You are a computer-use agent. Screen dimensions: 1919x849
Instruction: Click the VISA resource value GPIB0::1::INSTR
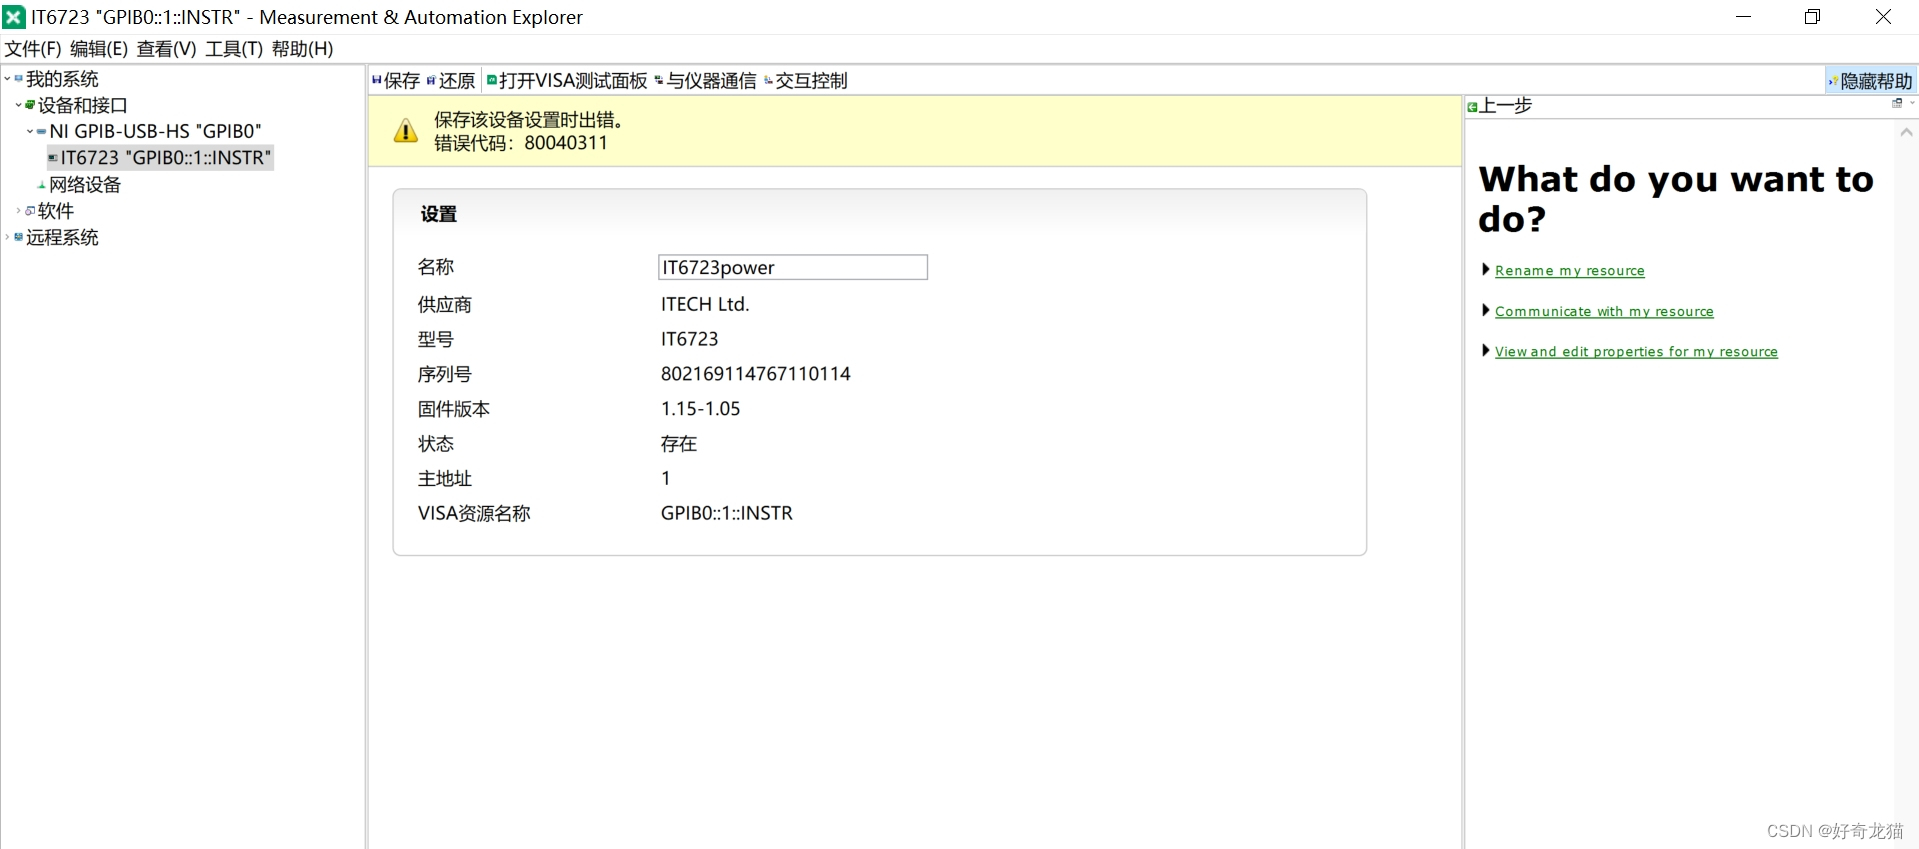[726, 513]
